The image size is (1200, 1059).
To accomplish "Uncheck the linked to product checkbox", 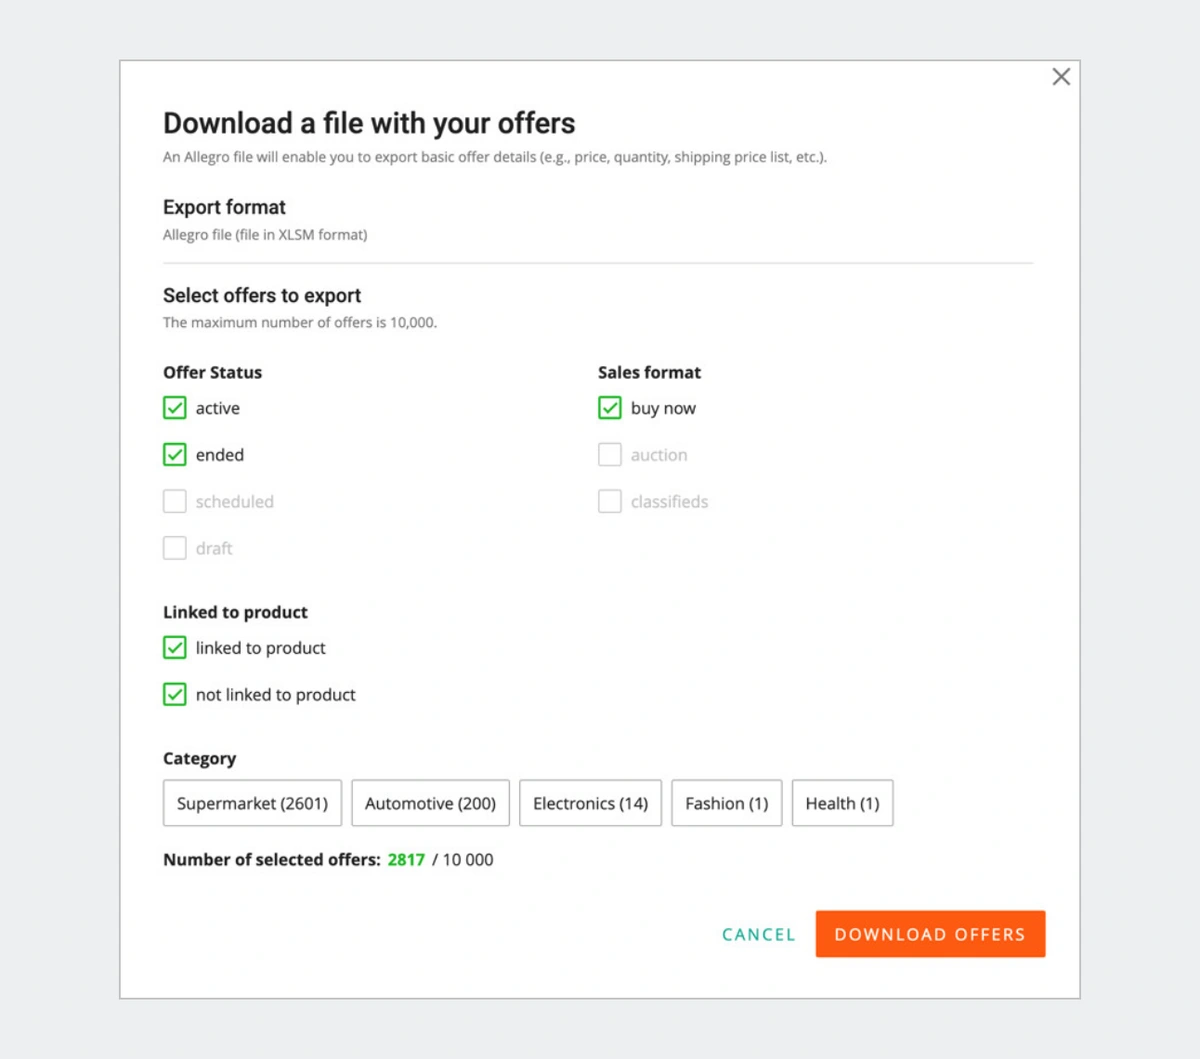I will coord(175,648).
